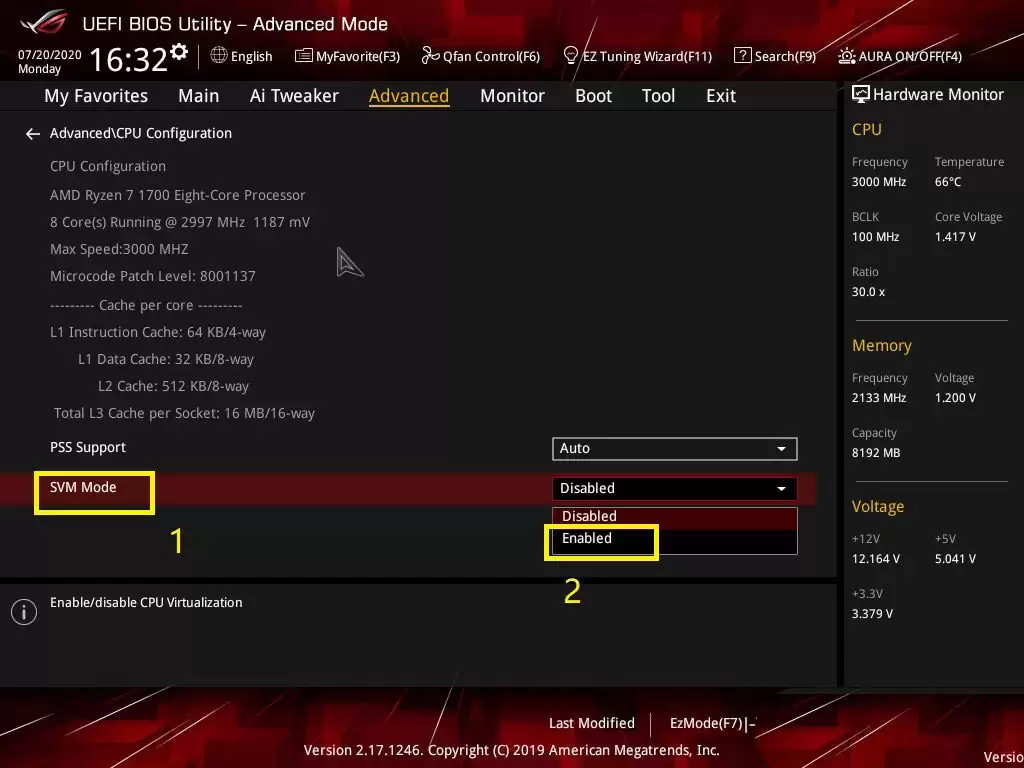Toggle AURA lighting on or off

pos(899,56)
